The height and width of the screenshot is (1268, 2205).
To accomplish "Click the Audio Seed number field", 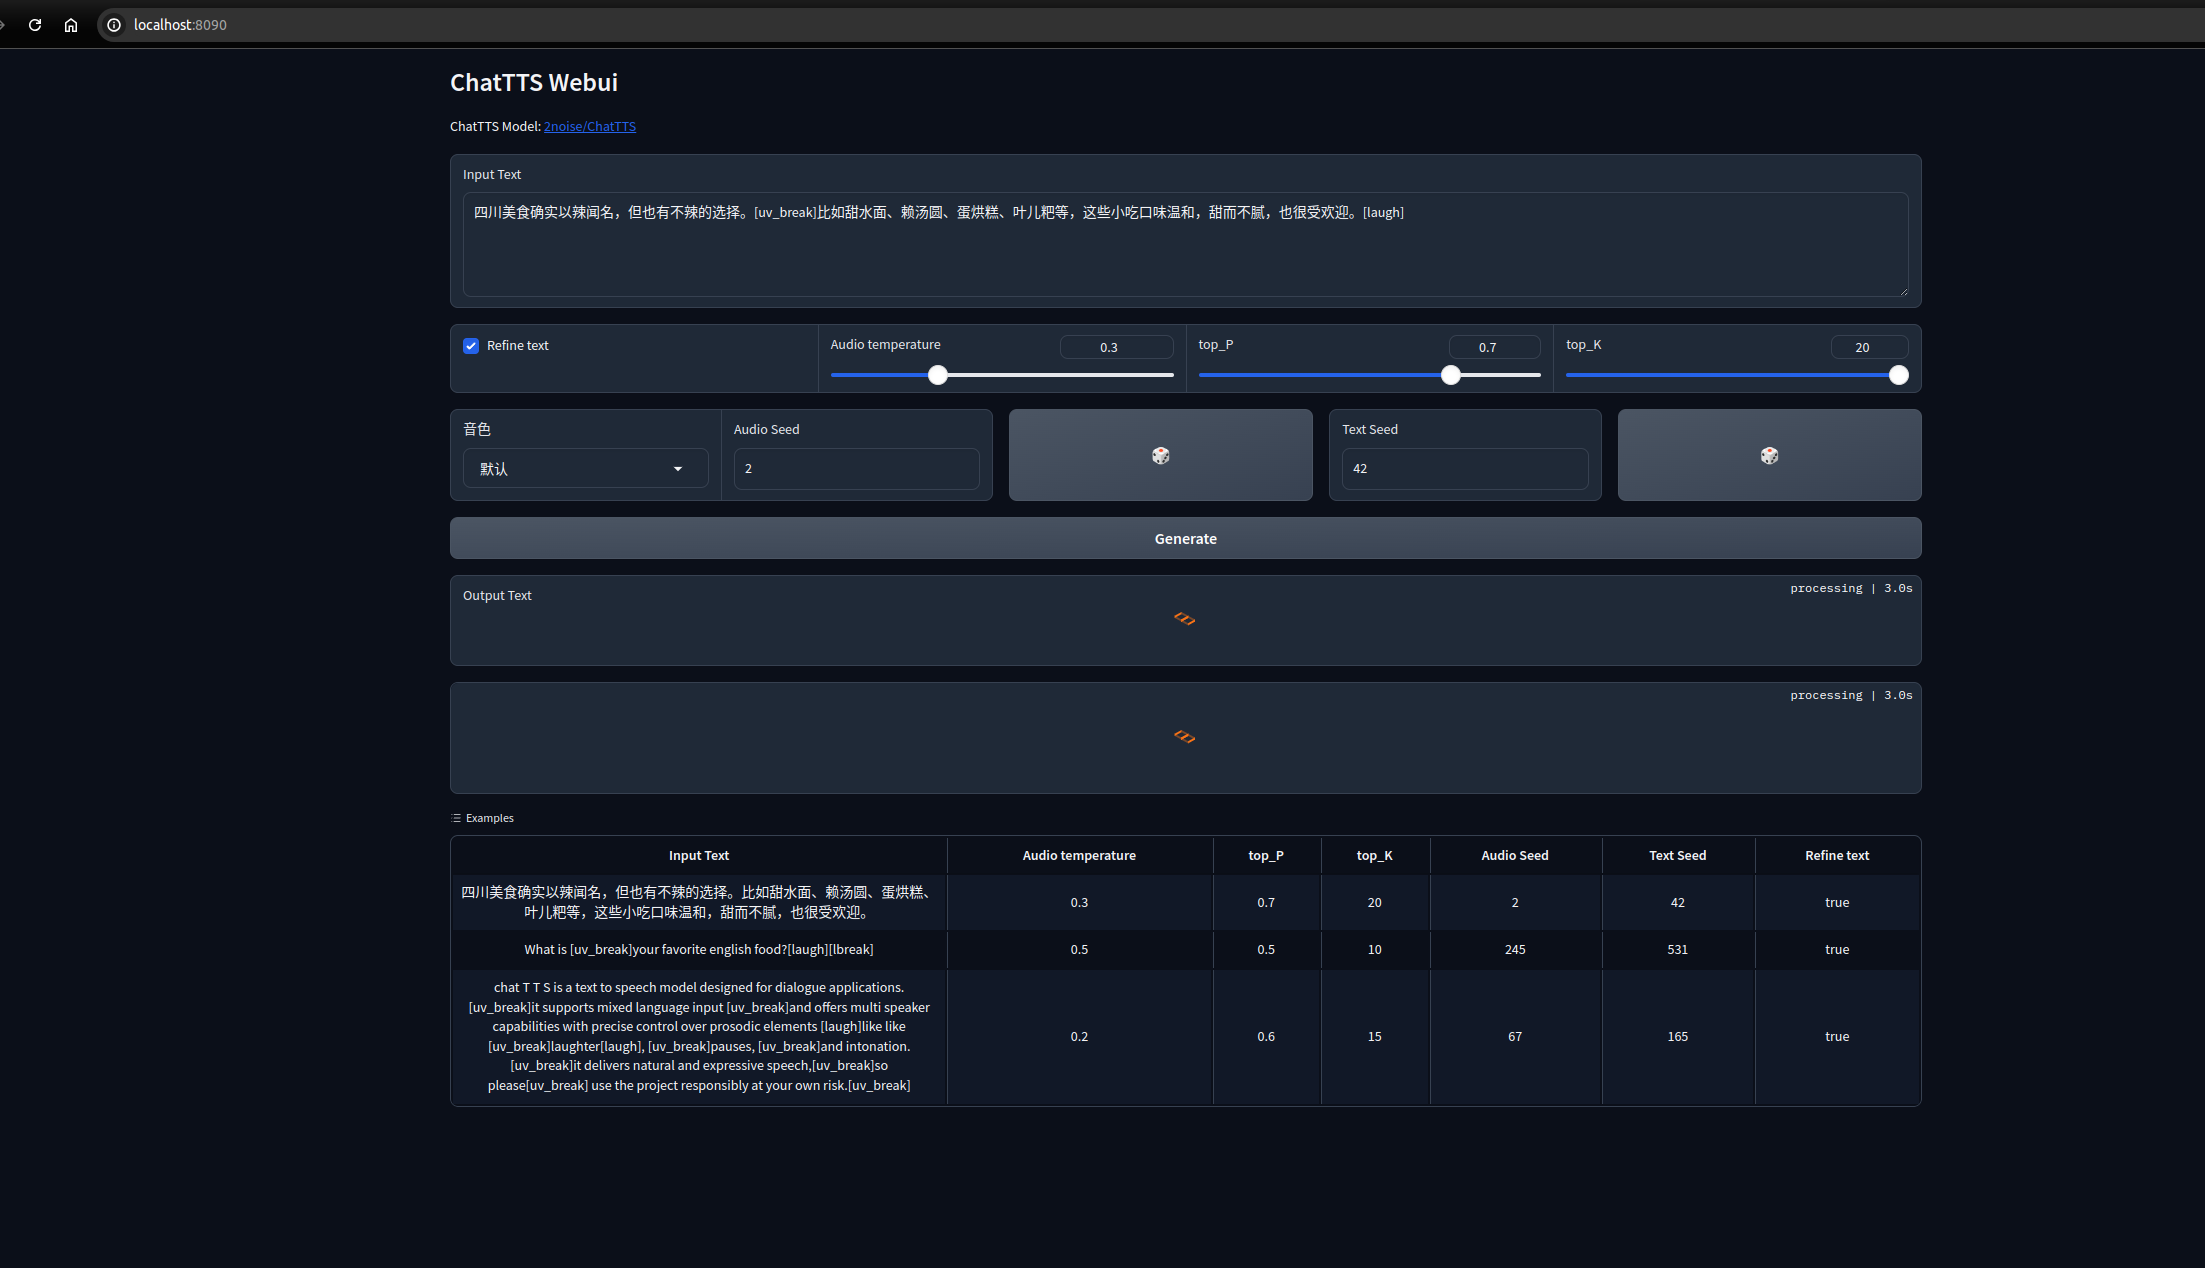I will click(x=856, y=469).
